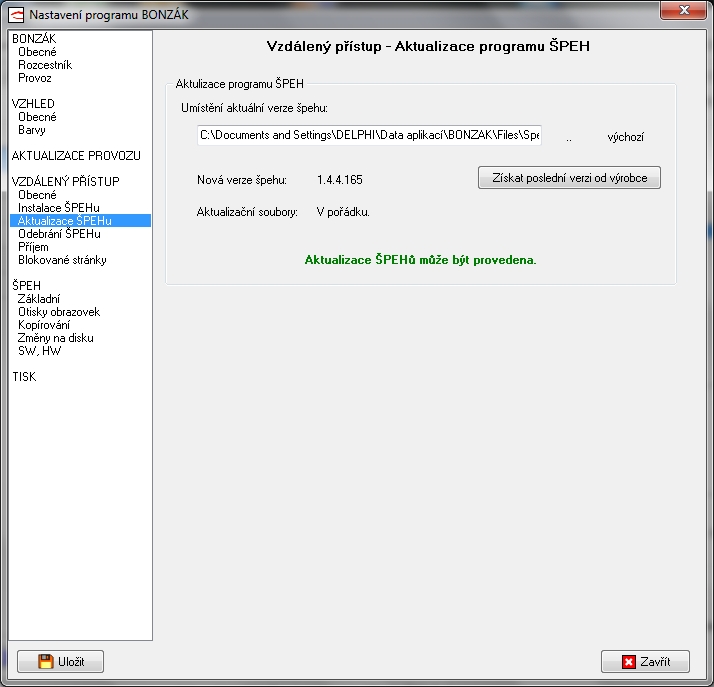
Task: Click the Uložit save button
Action: point(61,662)
